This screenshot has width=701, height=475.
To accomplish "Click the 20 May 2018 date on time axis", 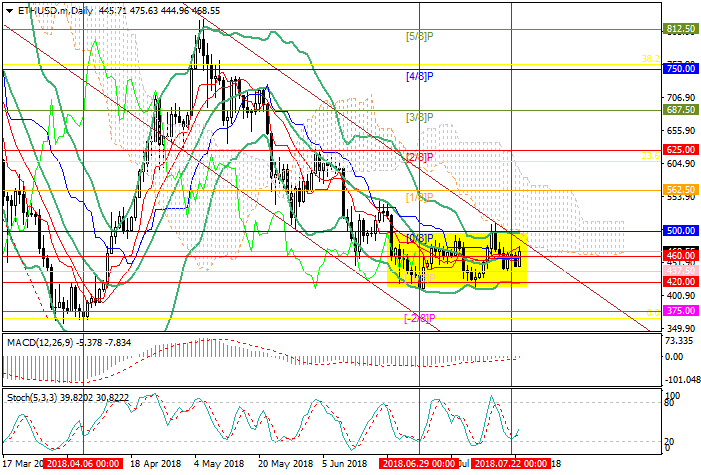I will point(286,463).
